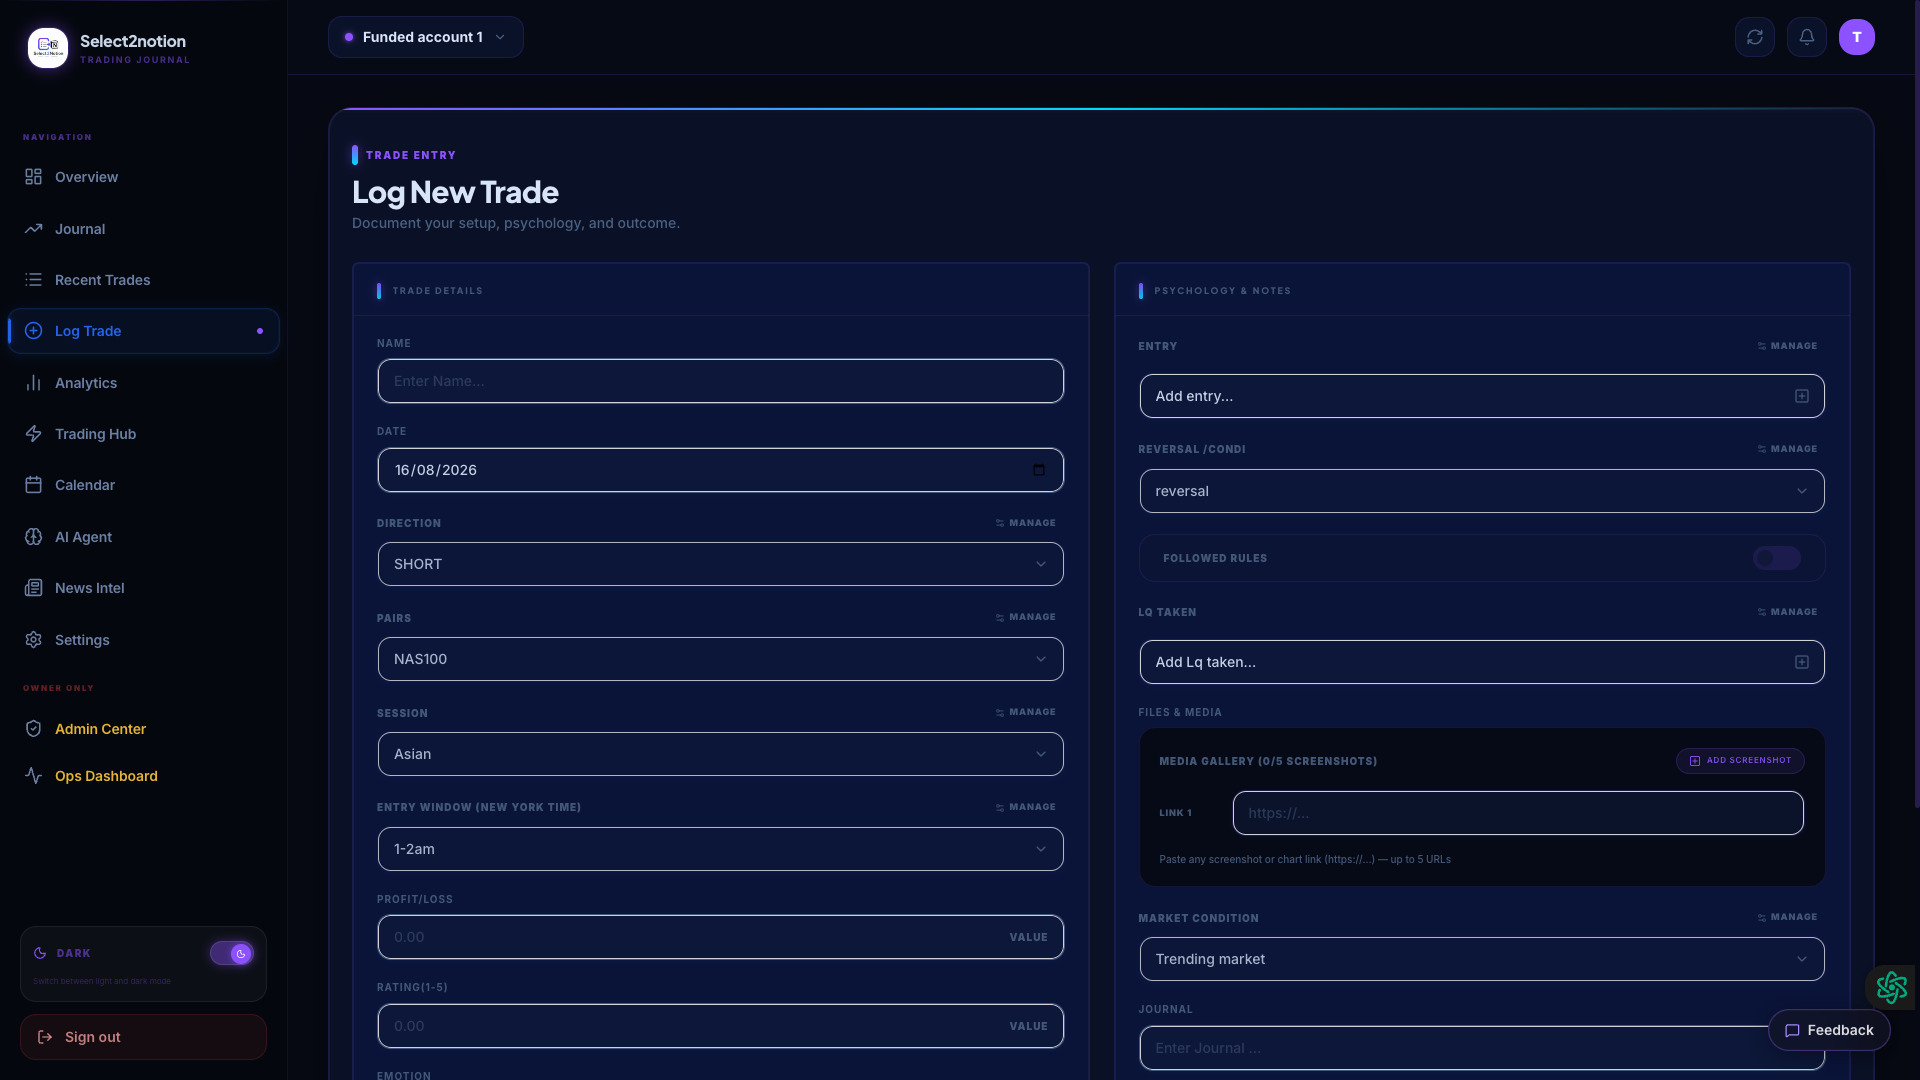Viewport: 1920px width, 1080px height.
Task: Expand the Direction dropdown showing SHORT
Action: [720, 564]
